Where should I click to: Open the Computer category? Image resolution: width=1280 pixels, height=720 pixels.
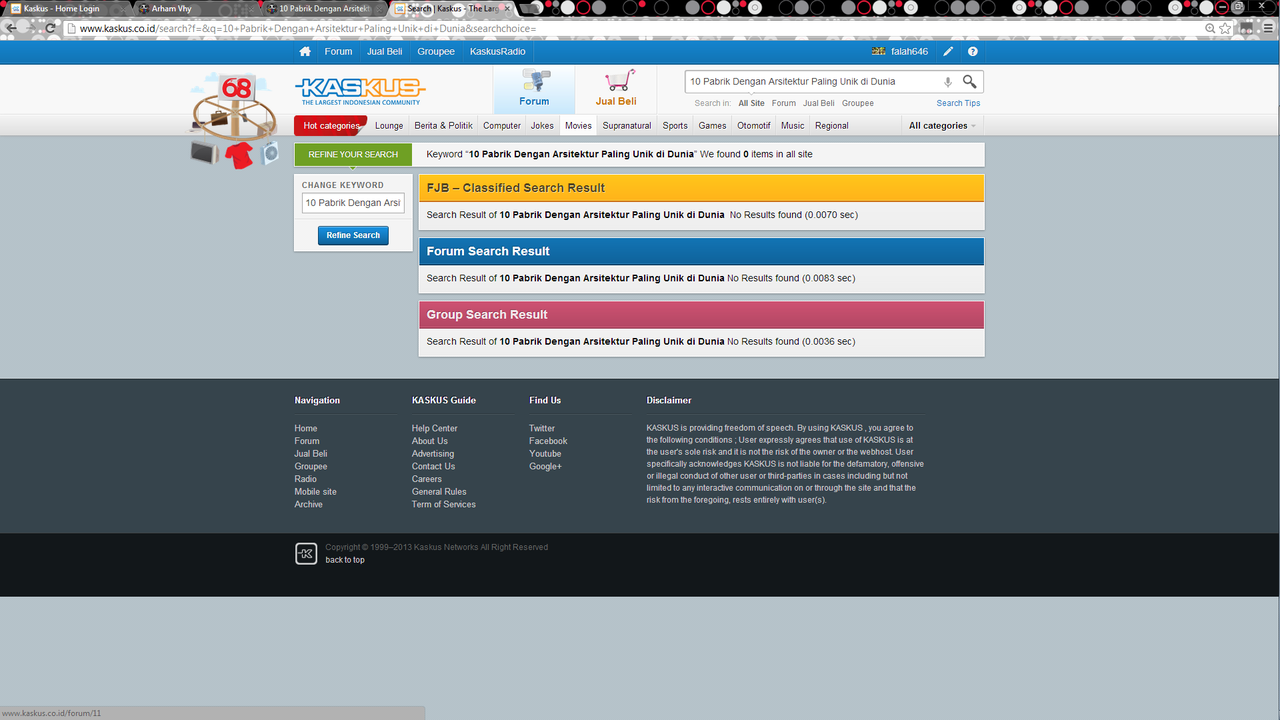click(x=502, y=126)
